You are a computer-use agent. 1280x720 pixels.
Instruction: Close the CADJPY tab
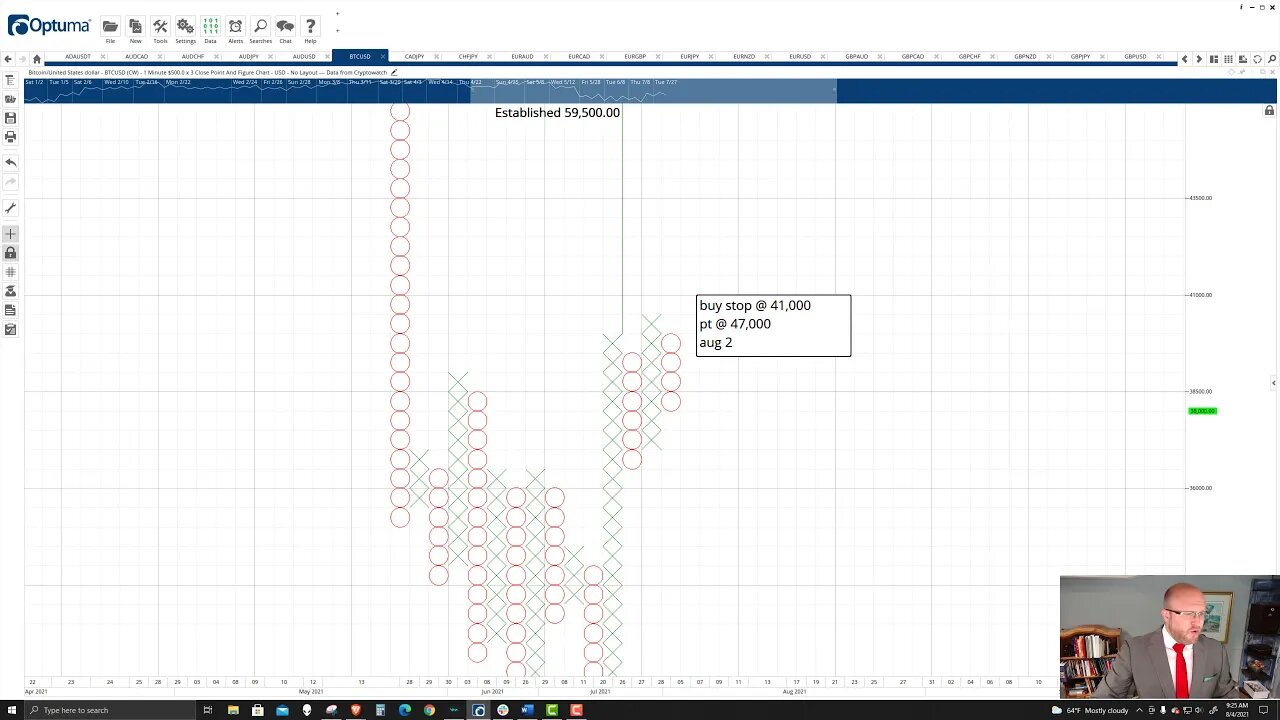(437, 57)
